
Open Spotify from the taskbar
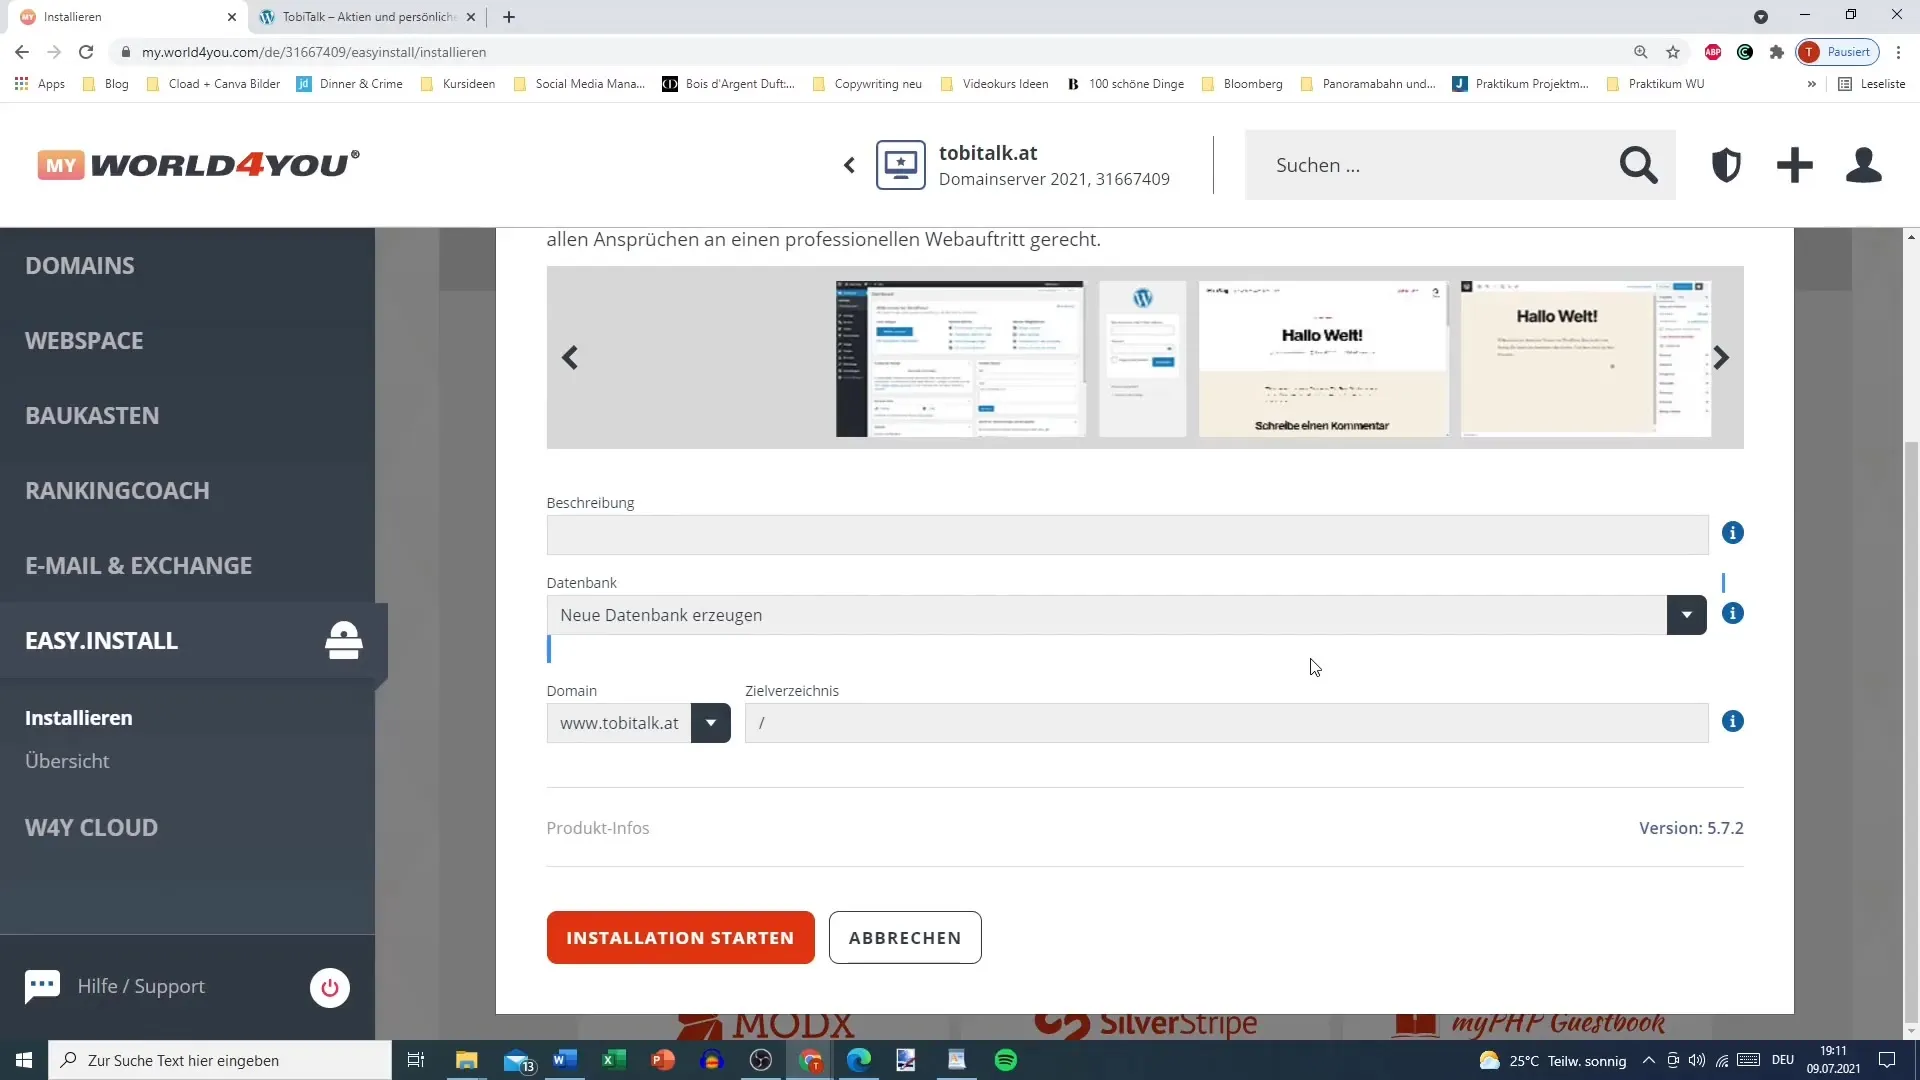pos(1006,1060)
